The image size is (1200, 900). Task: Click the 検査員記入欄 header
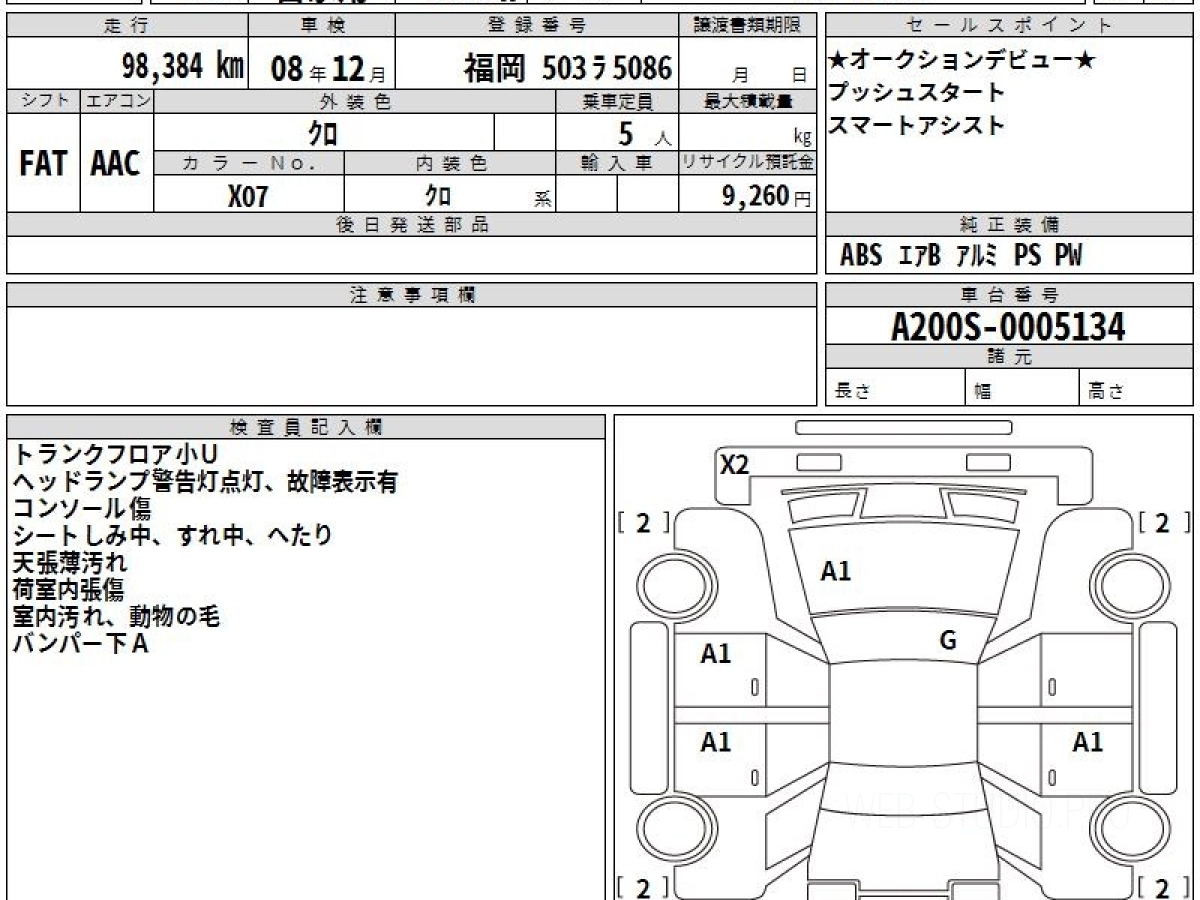click(x=306, y=427)
